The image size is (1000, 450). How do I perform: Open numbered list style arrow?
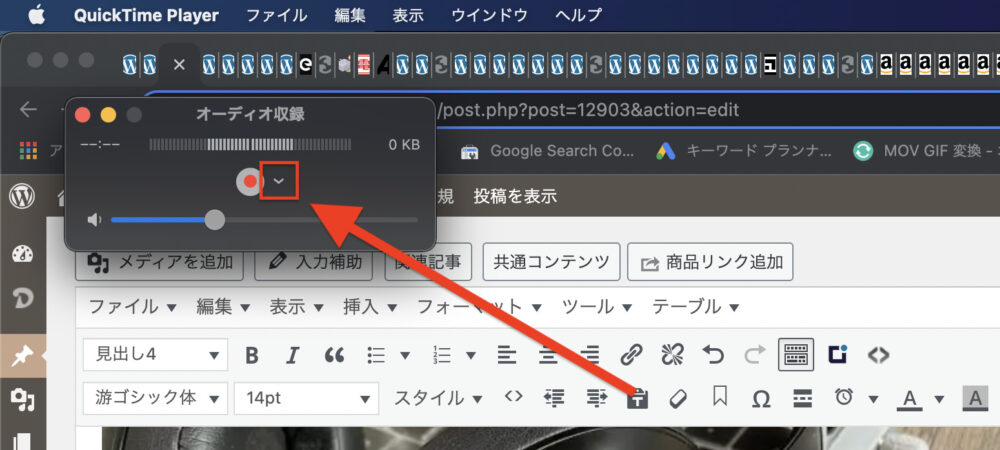point(471,355)
